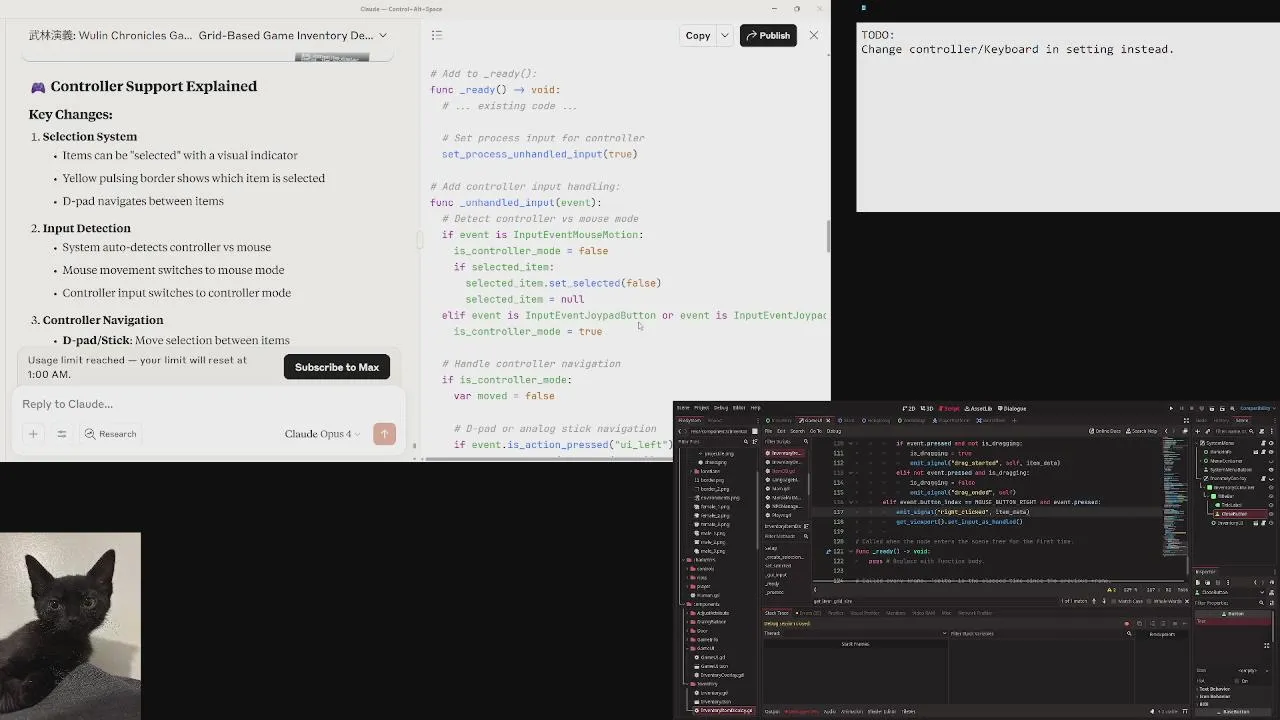
Task: Open the Dialogue workspace in Godot
Action: 1012,408
